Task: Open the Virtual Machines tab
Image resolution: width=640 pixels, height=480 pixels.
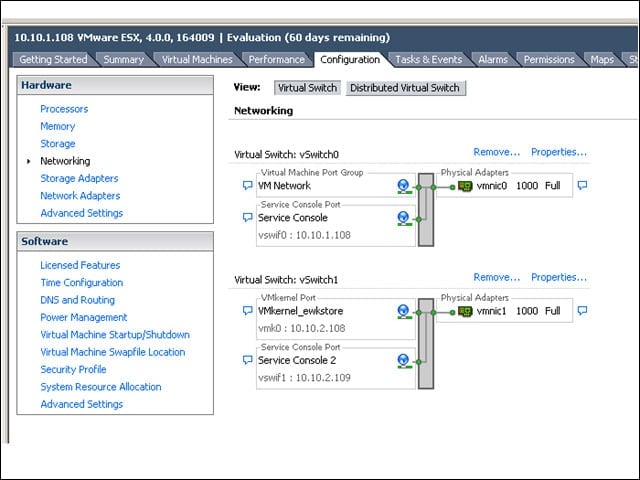Action: [197, 60]
